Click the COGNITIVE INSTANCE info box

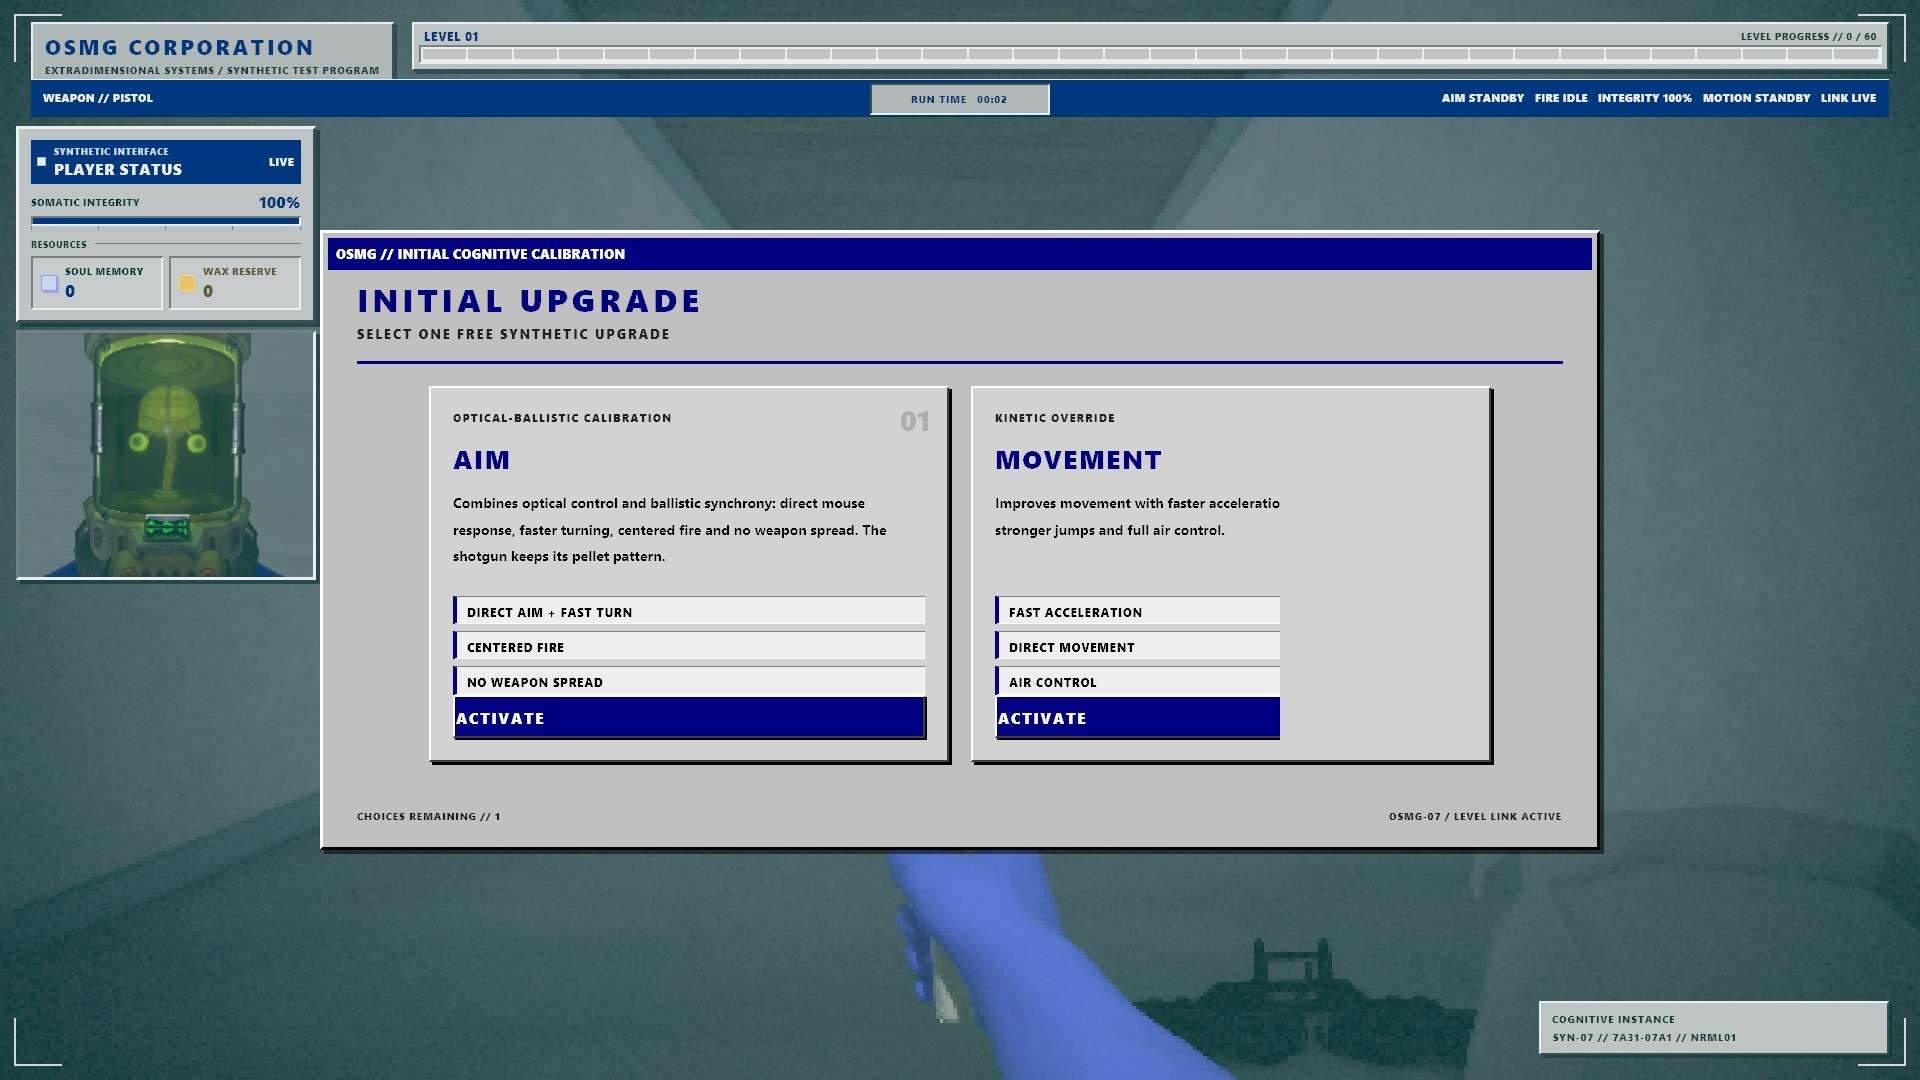point(1713,1028)
